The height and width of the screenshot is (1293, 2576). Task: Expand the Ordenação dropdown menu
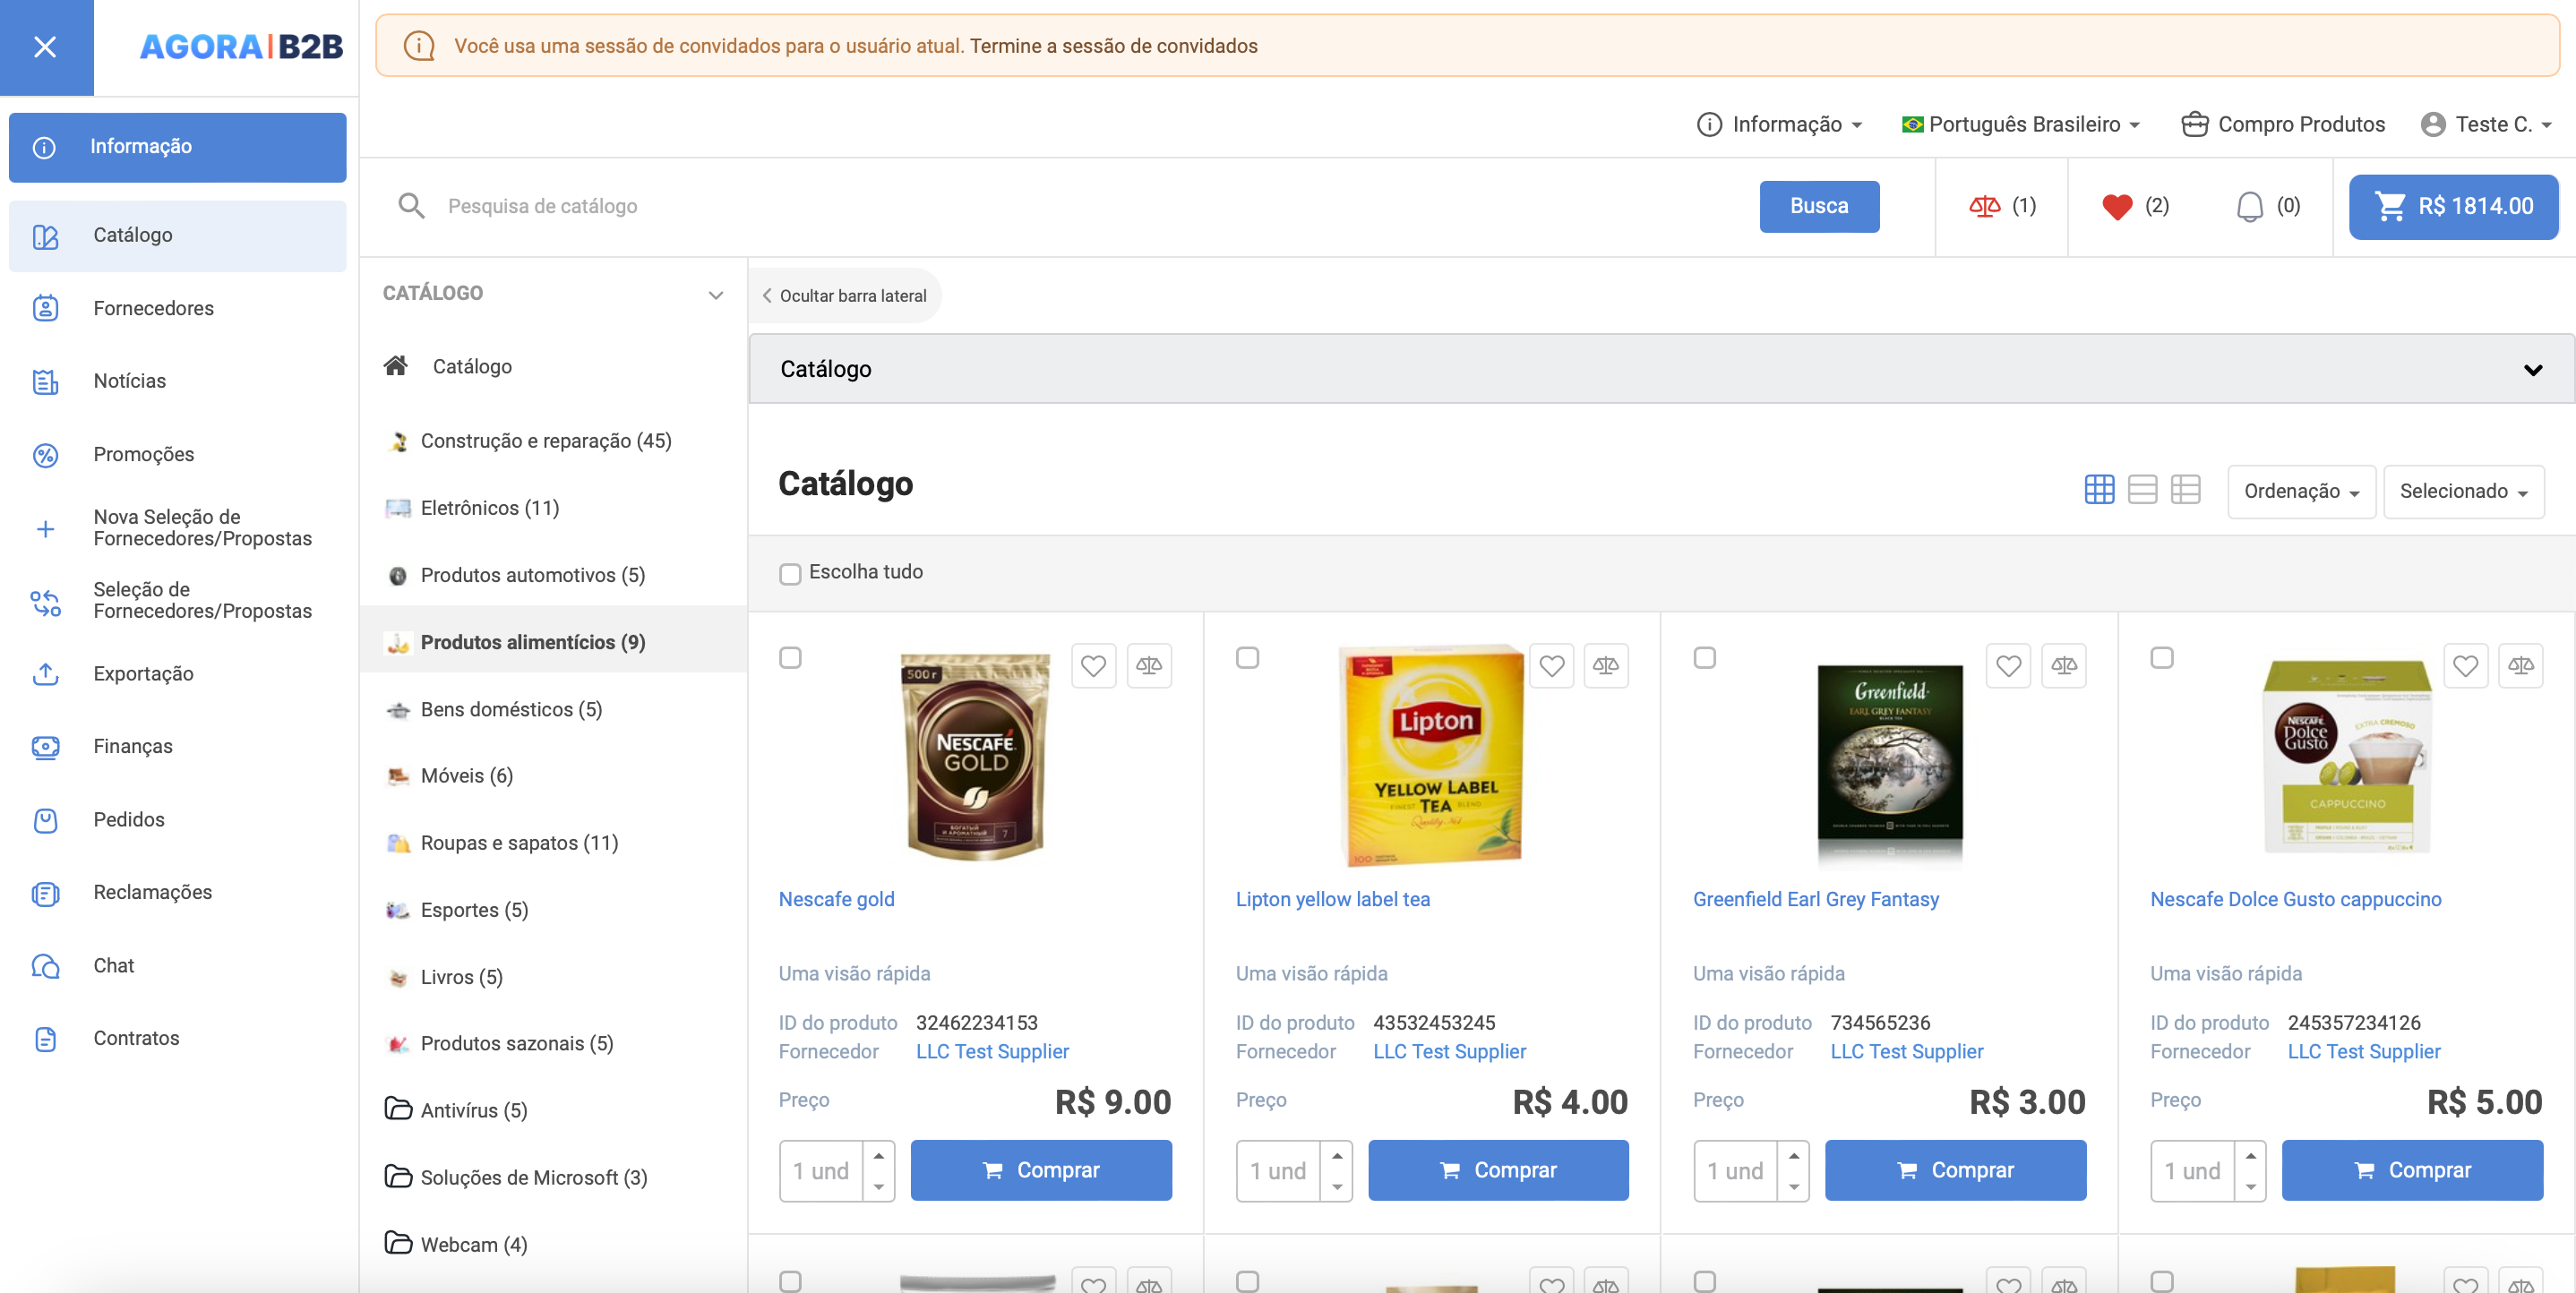click(2301, 492)
